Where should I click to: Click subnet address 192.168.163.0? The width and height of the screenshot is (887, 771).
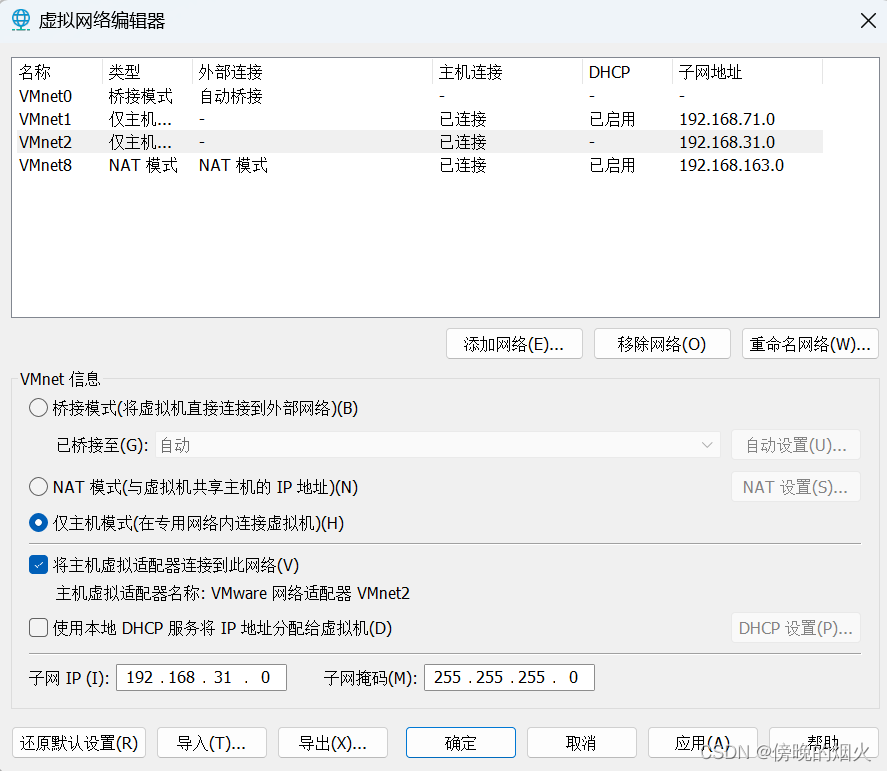(731, 165)
